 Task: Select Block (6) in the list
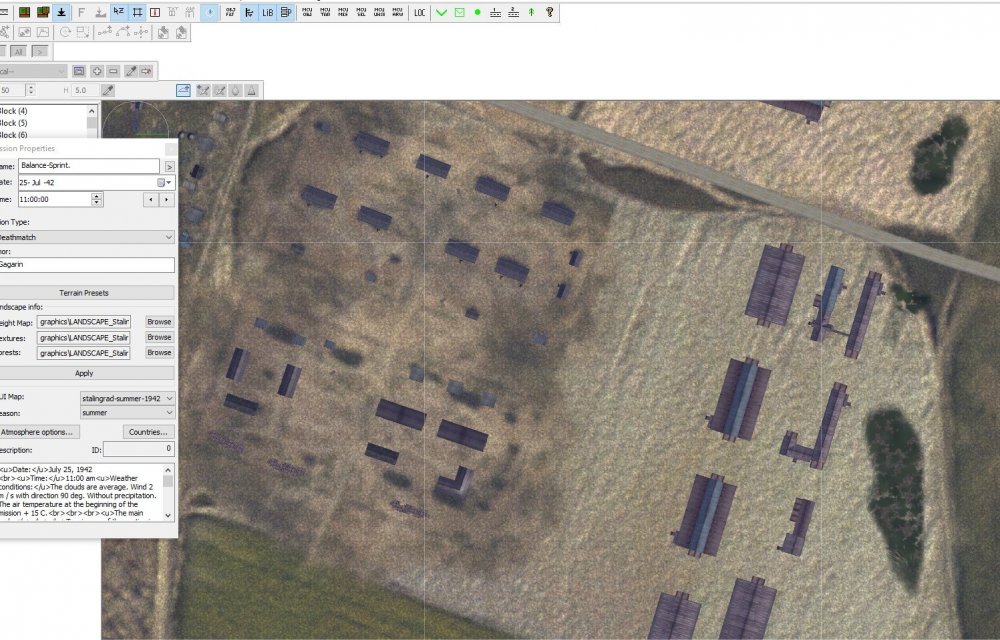pos(14,135)
